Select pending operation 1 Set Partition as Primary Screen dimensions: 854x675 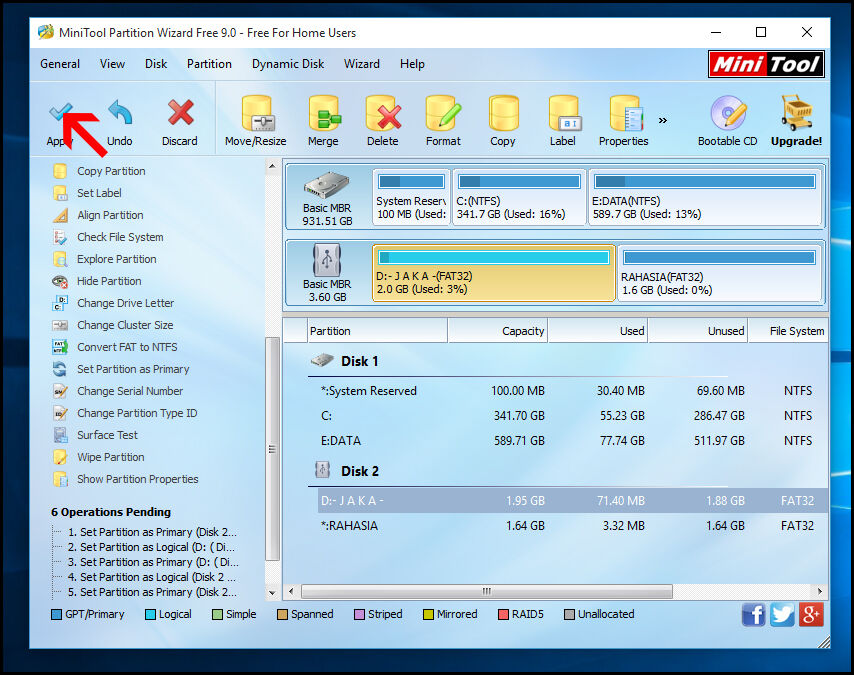(152, 532)
